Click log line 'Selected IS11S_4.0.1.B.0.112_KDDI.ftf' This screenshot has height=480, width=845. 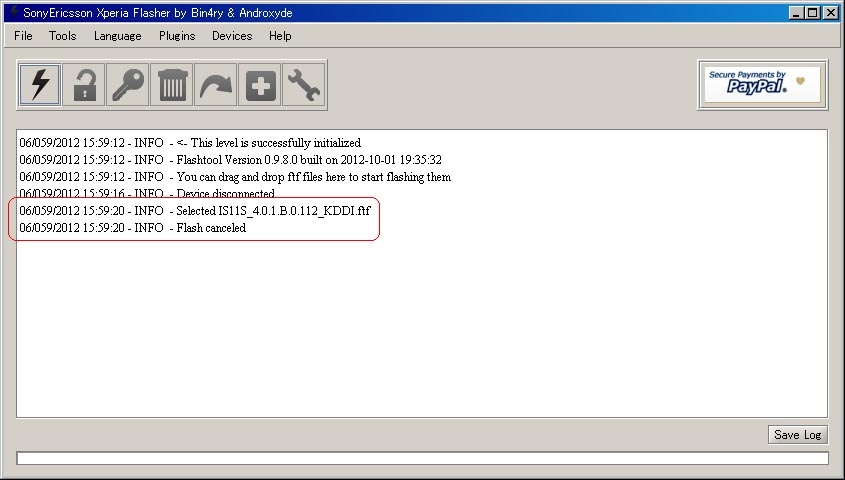tap(195, 211)
